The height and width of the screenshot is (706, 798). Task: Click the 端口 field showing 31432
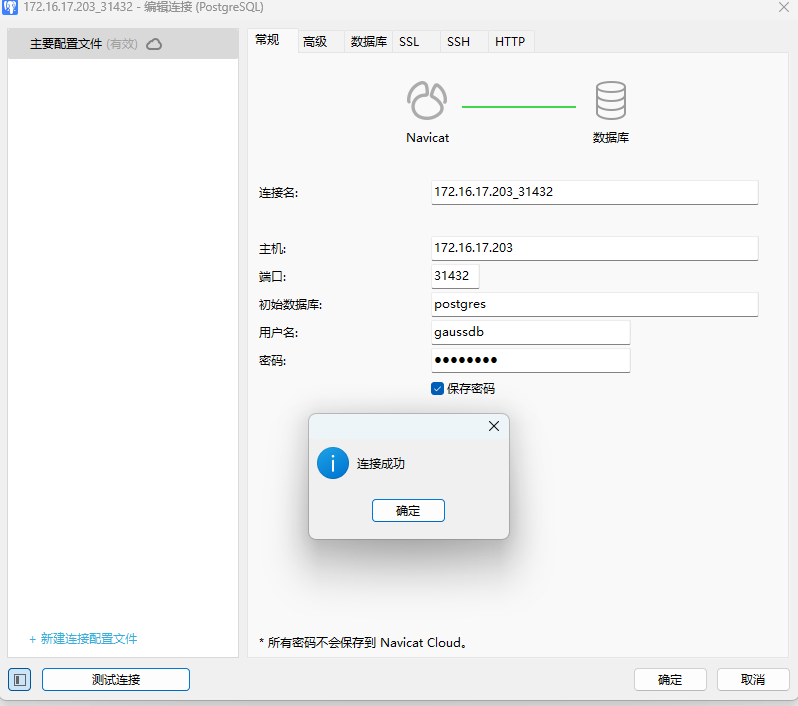pyautogui.click(x=455, y=276)
